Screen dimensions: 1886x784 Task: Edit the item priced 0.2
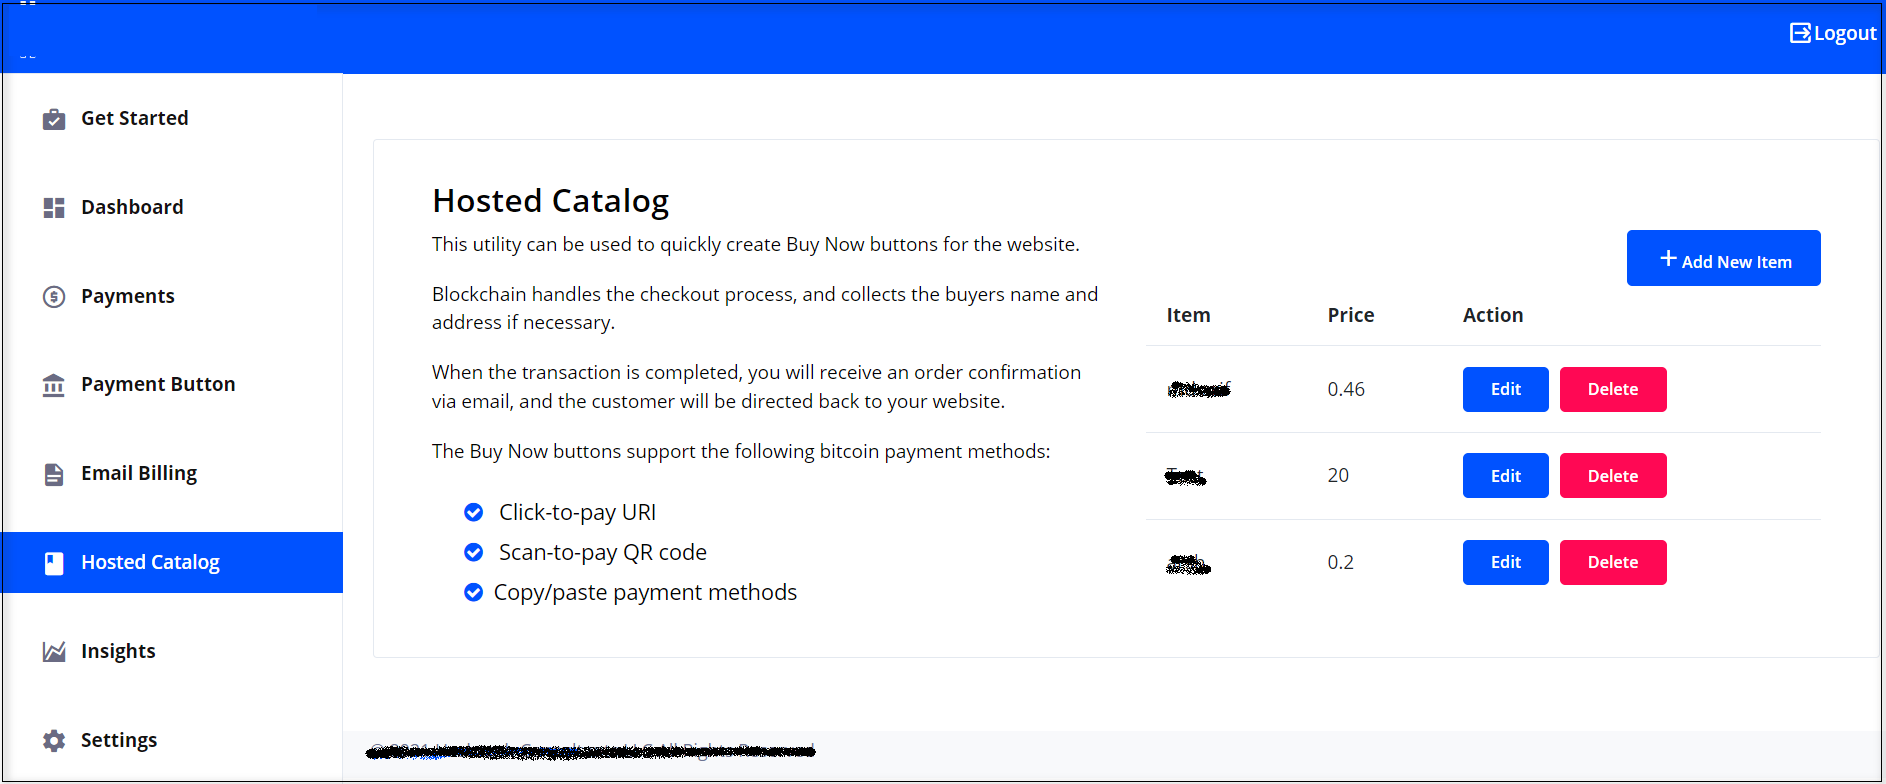1505,563
